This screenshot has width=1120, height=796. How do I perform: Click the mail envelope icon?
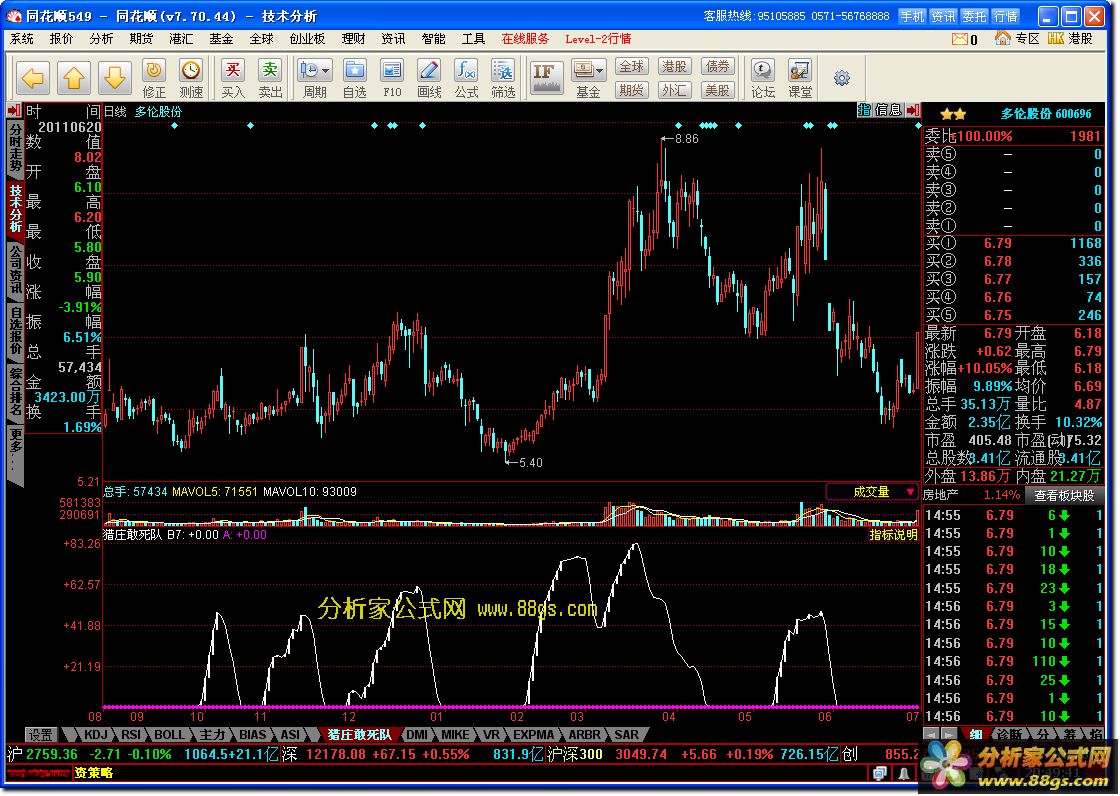(x=960, y=39)
